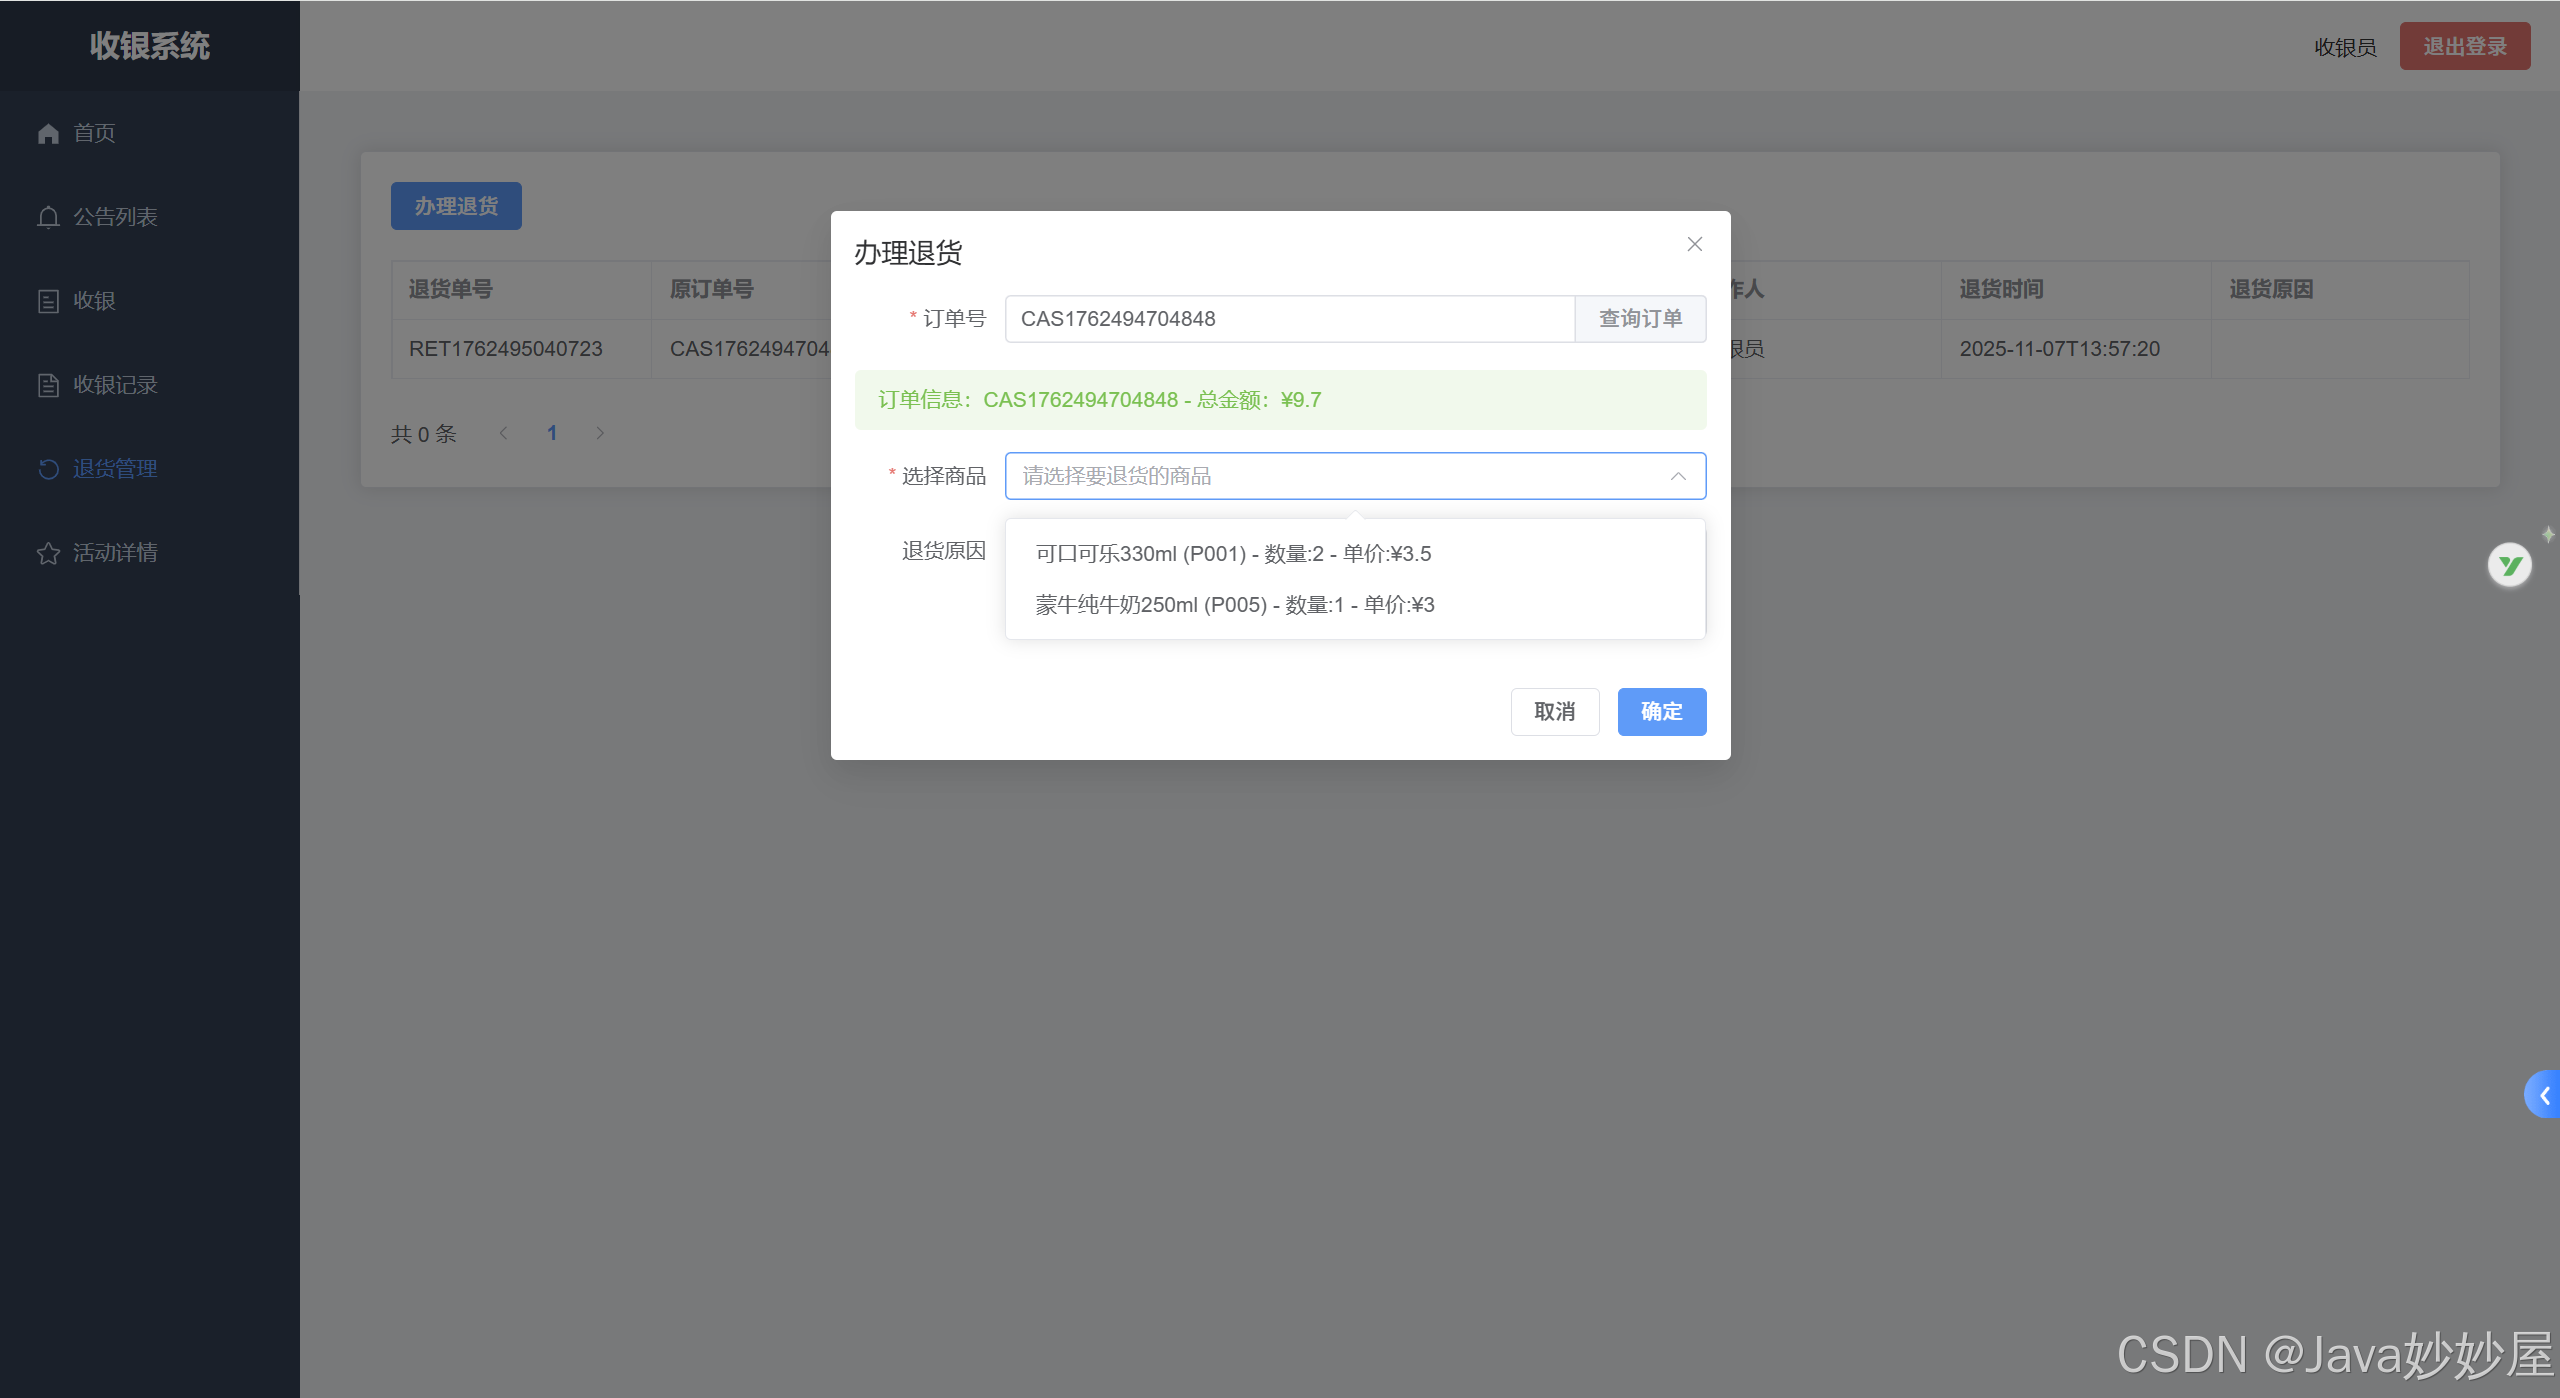The image size is (2560, 1398).
Task: Select 蒙牛纯牛奶250ml option from list
Action: click(x=1235, y=605)
